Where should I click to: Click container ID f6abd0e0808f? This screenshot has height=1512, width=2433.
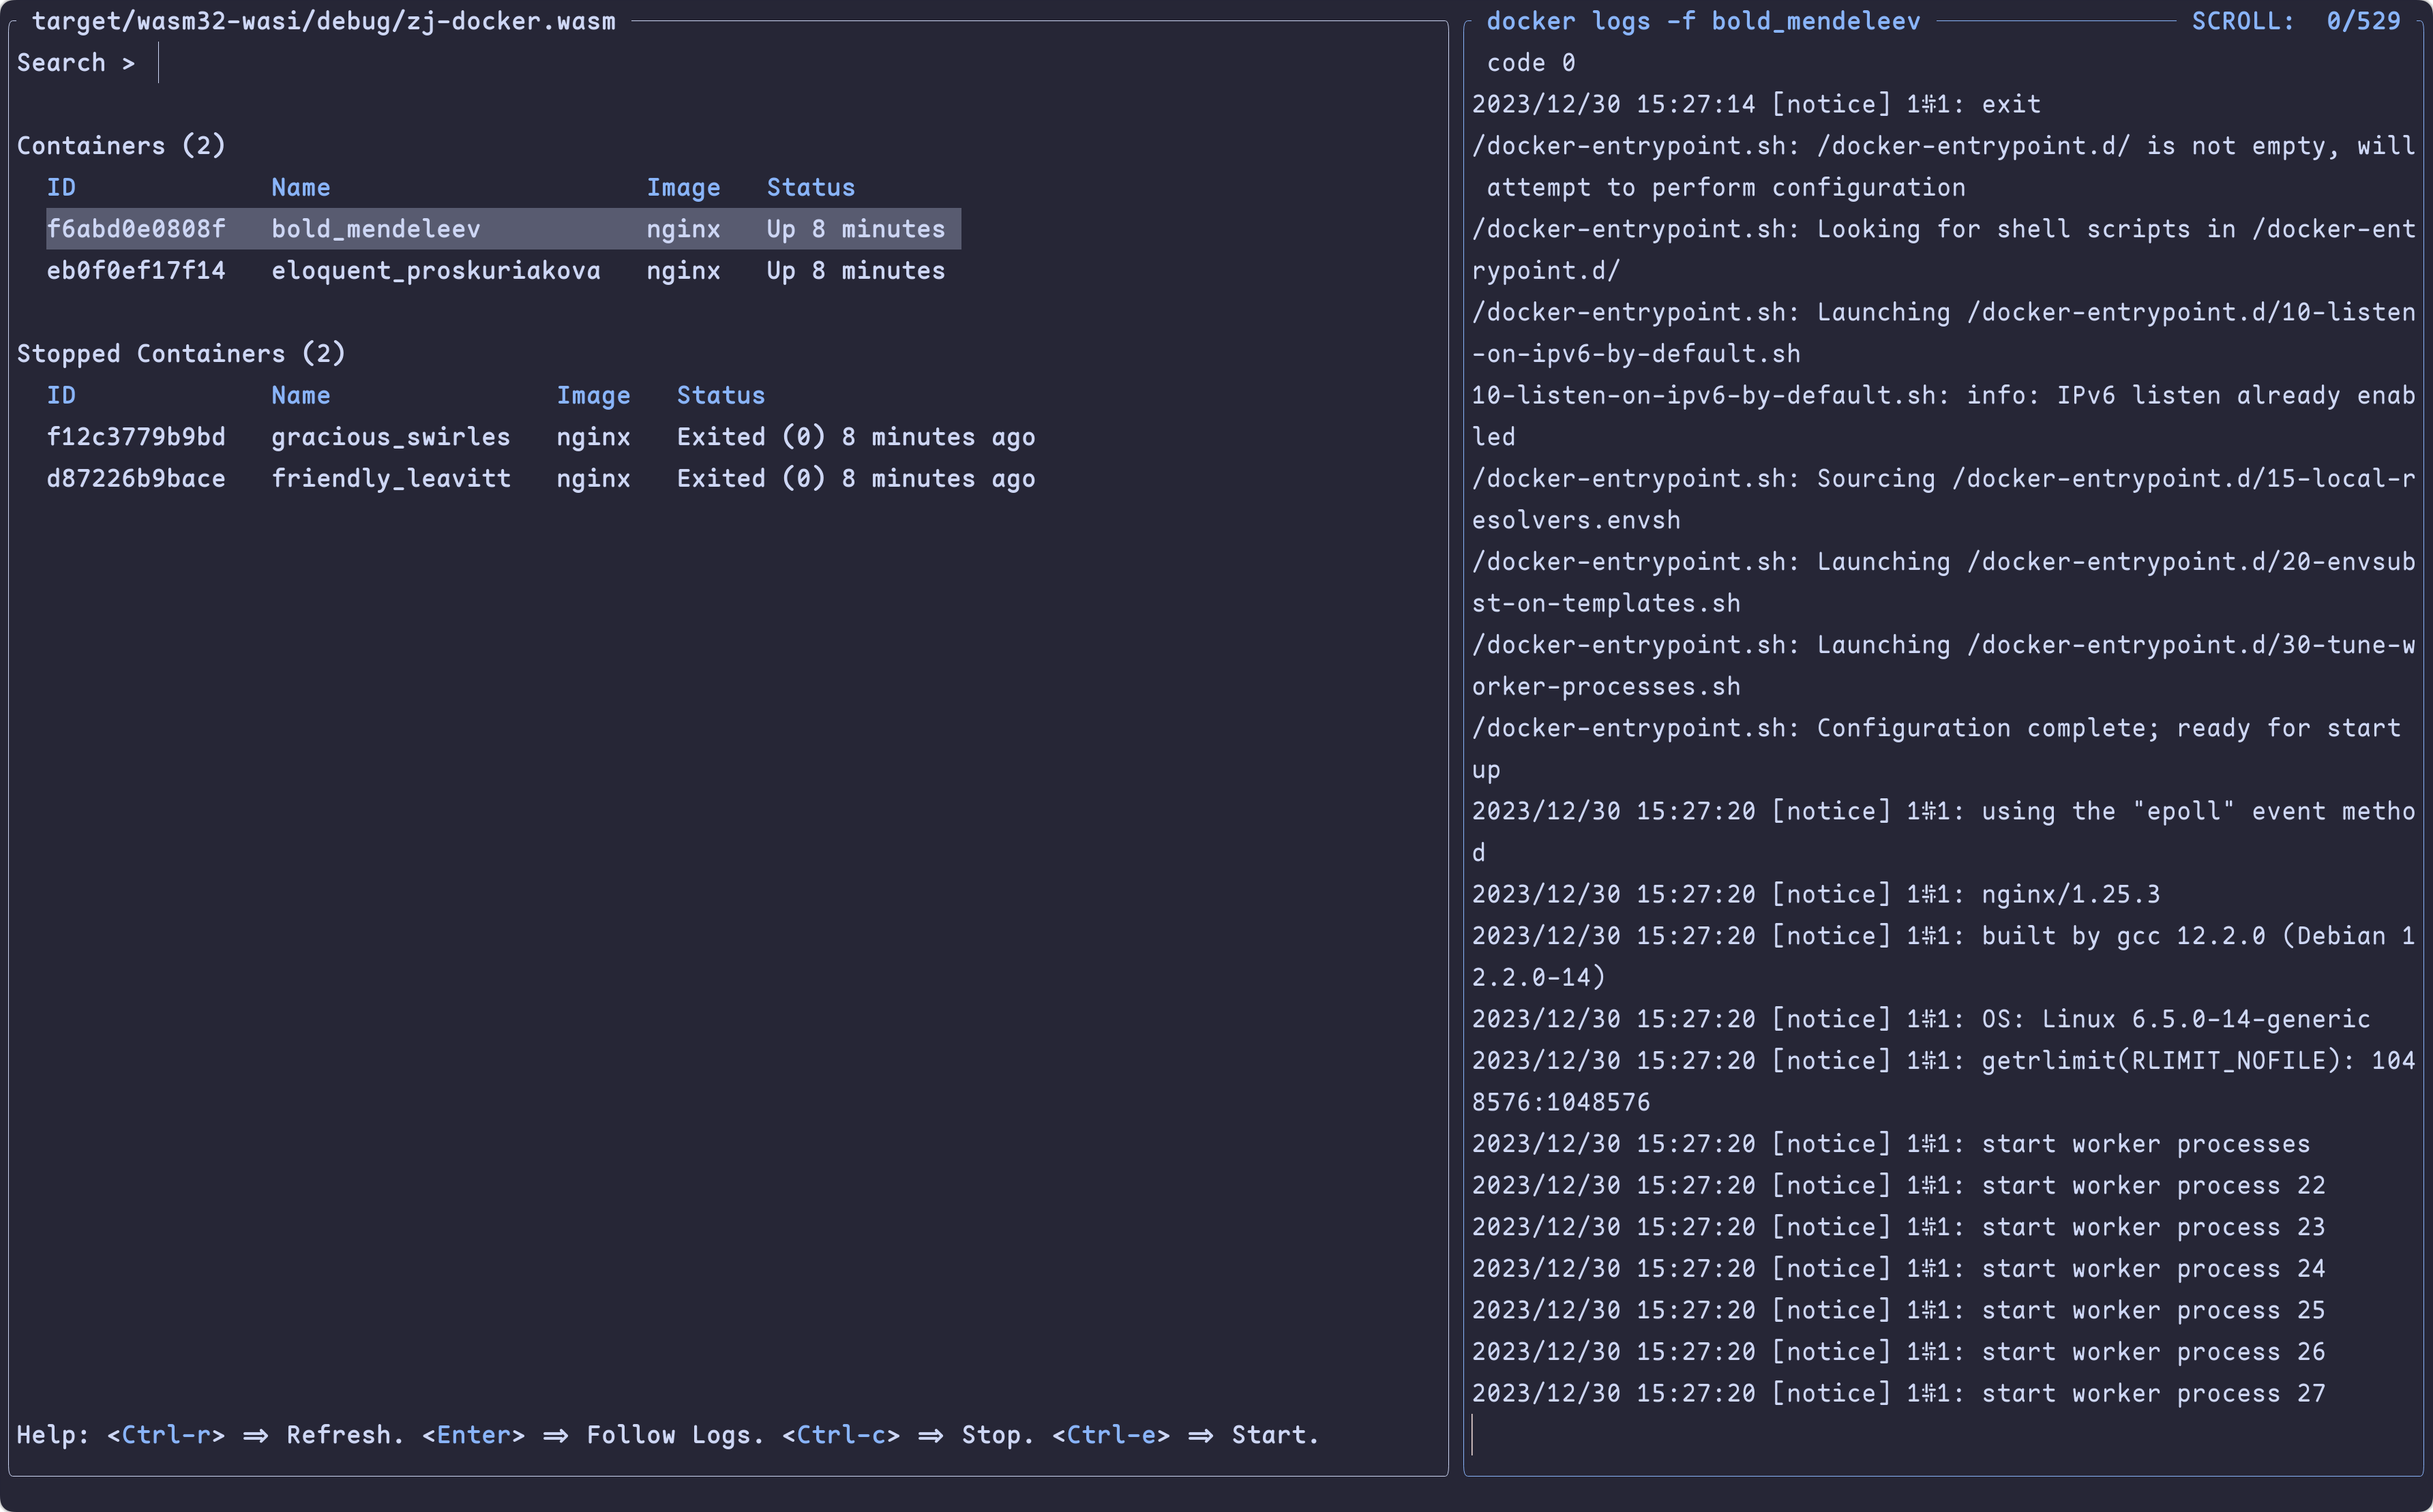click(x=136, y=229)
